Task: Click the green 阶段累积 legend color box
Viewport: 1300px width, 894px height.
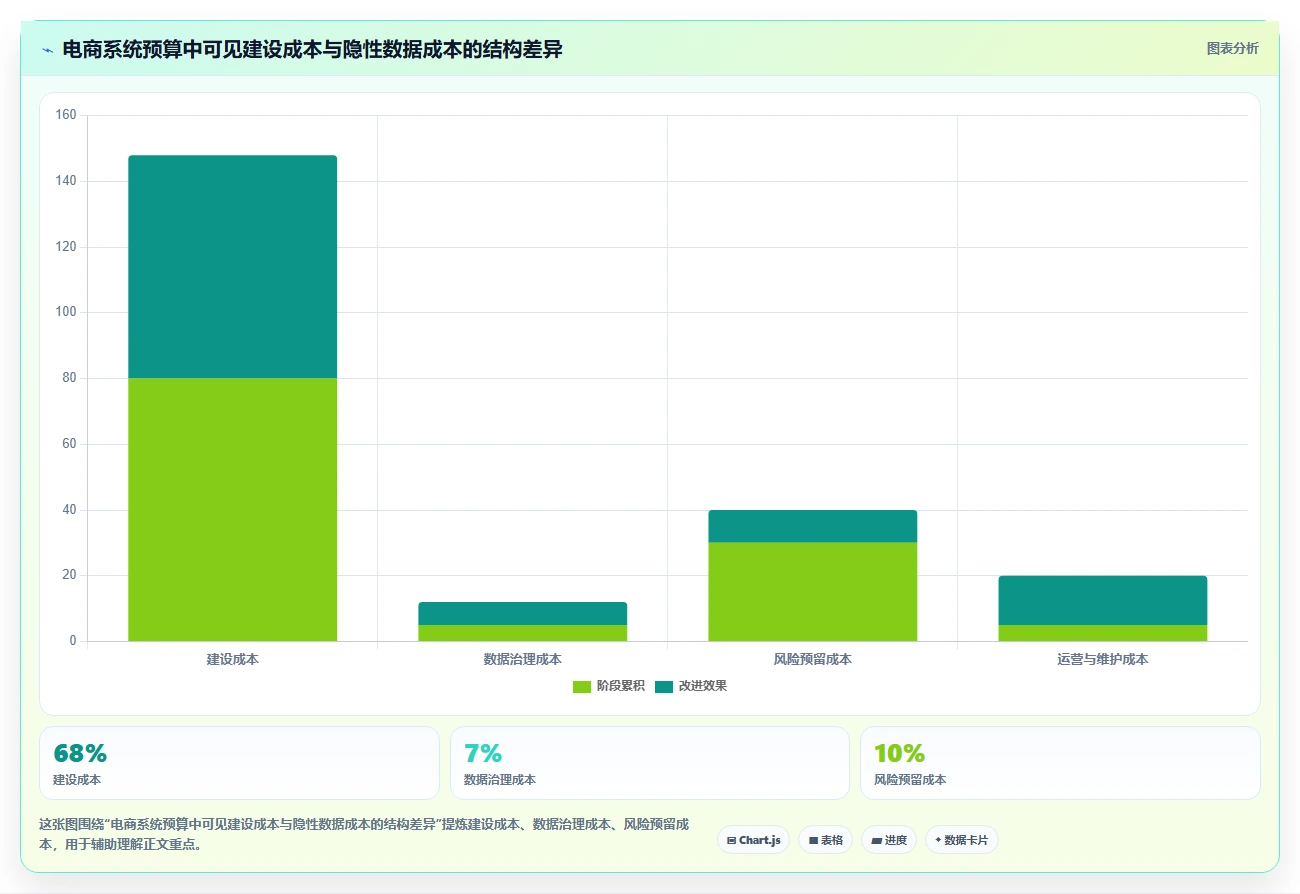Action: (582, 687)
